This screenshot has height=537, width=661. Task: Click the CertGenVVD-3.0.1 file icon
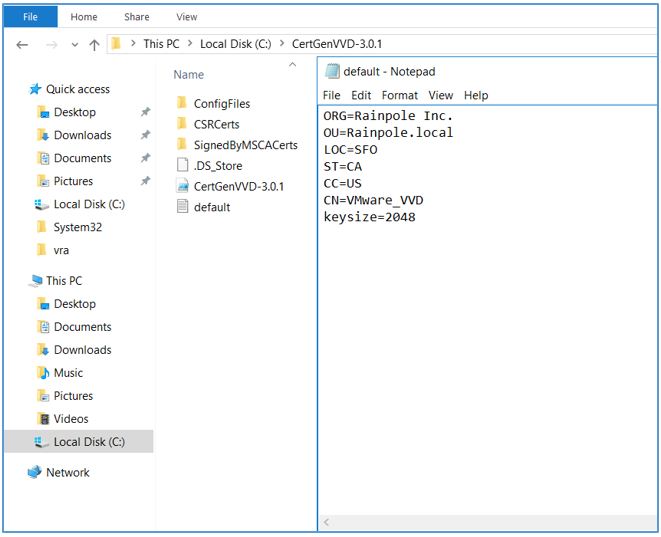click(x=183, y=186)
